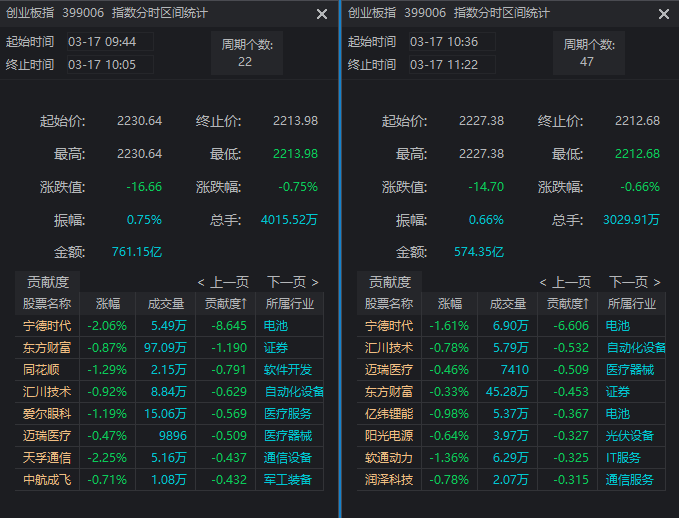Sort left table by 涨幅 column header
This screenshot has height=518, width=679.
click(x=107, y=304)
